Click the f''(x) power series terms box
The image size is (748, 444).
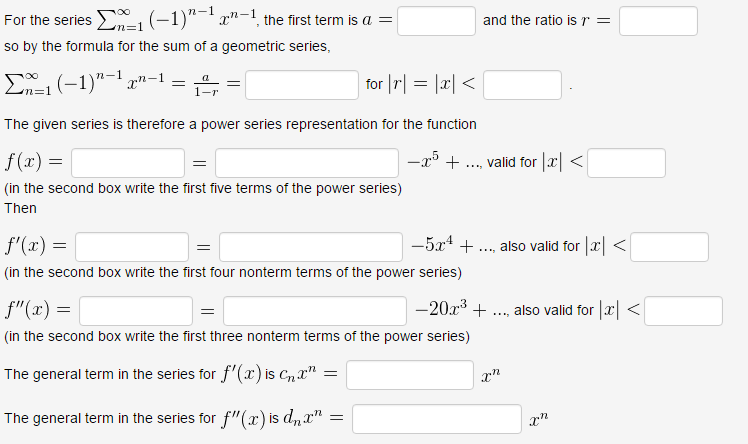click(315, 311)
